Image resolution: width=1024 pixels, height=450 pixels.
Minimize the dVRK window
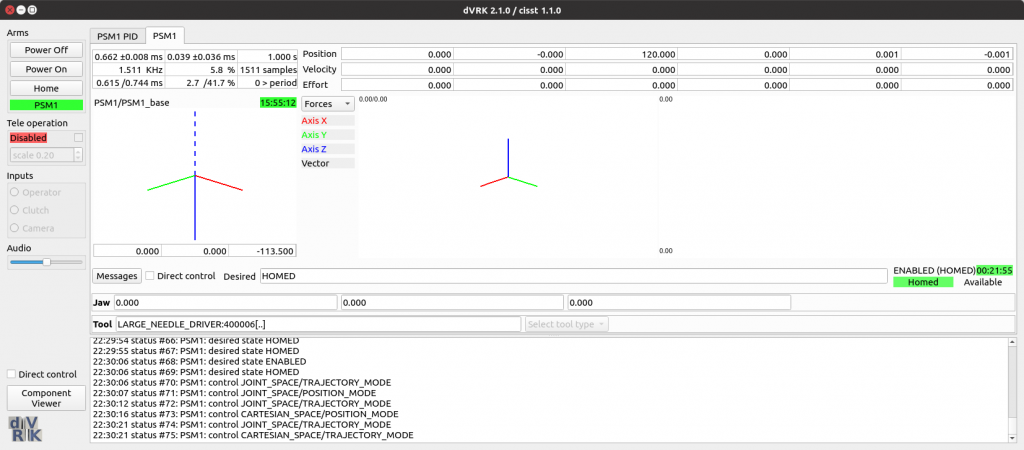click(x=21, y=10)
